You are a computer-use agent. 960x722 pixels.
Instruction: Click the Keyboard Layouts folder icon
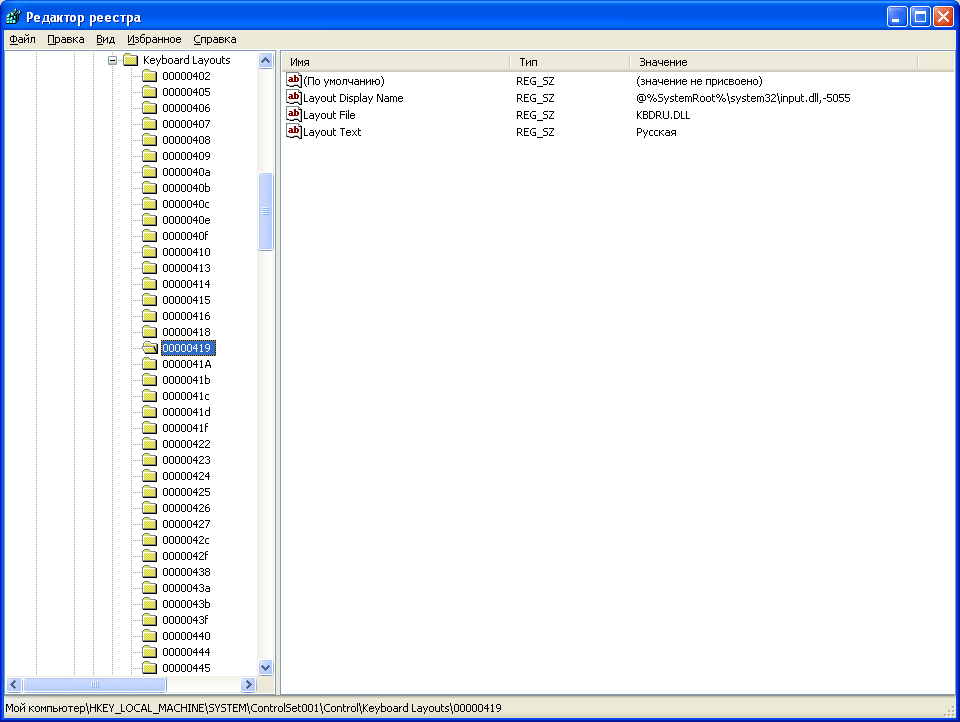click(130, 60)
